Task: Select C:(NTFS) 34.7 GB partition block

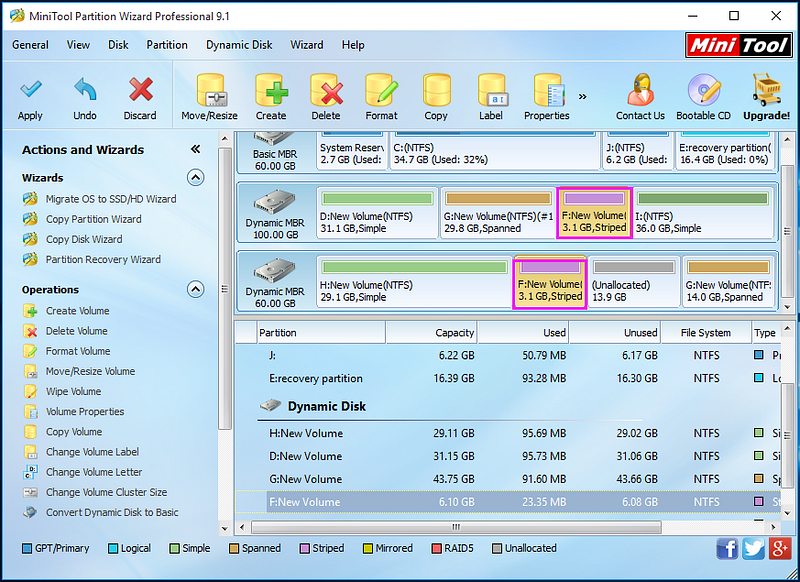Action: (x=495, y=151)
